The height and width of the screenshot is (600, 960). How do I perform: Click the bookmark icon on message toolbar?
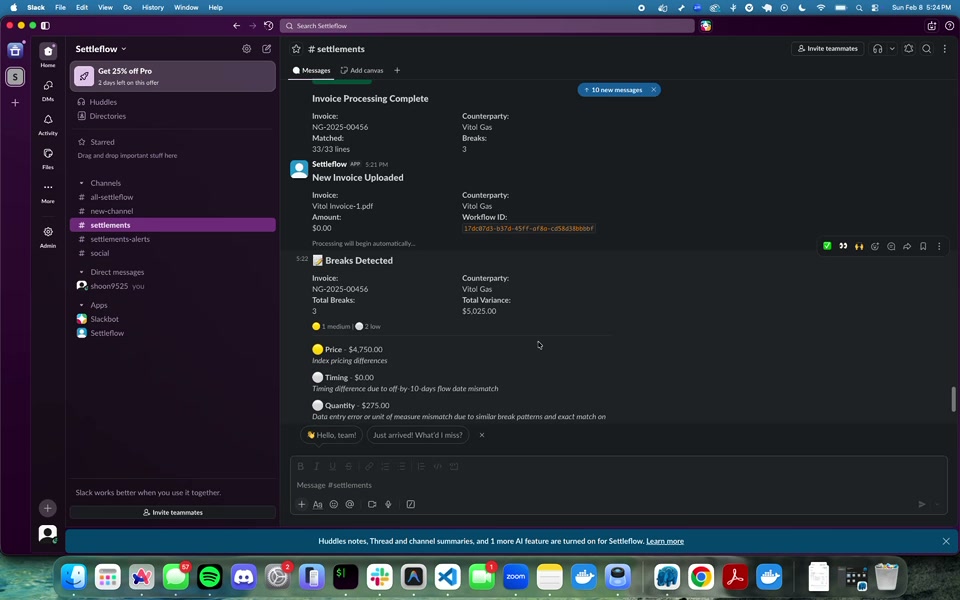(923, 246)
